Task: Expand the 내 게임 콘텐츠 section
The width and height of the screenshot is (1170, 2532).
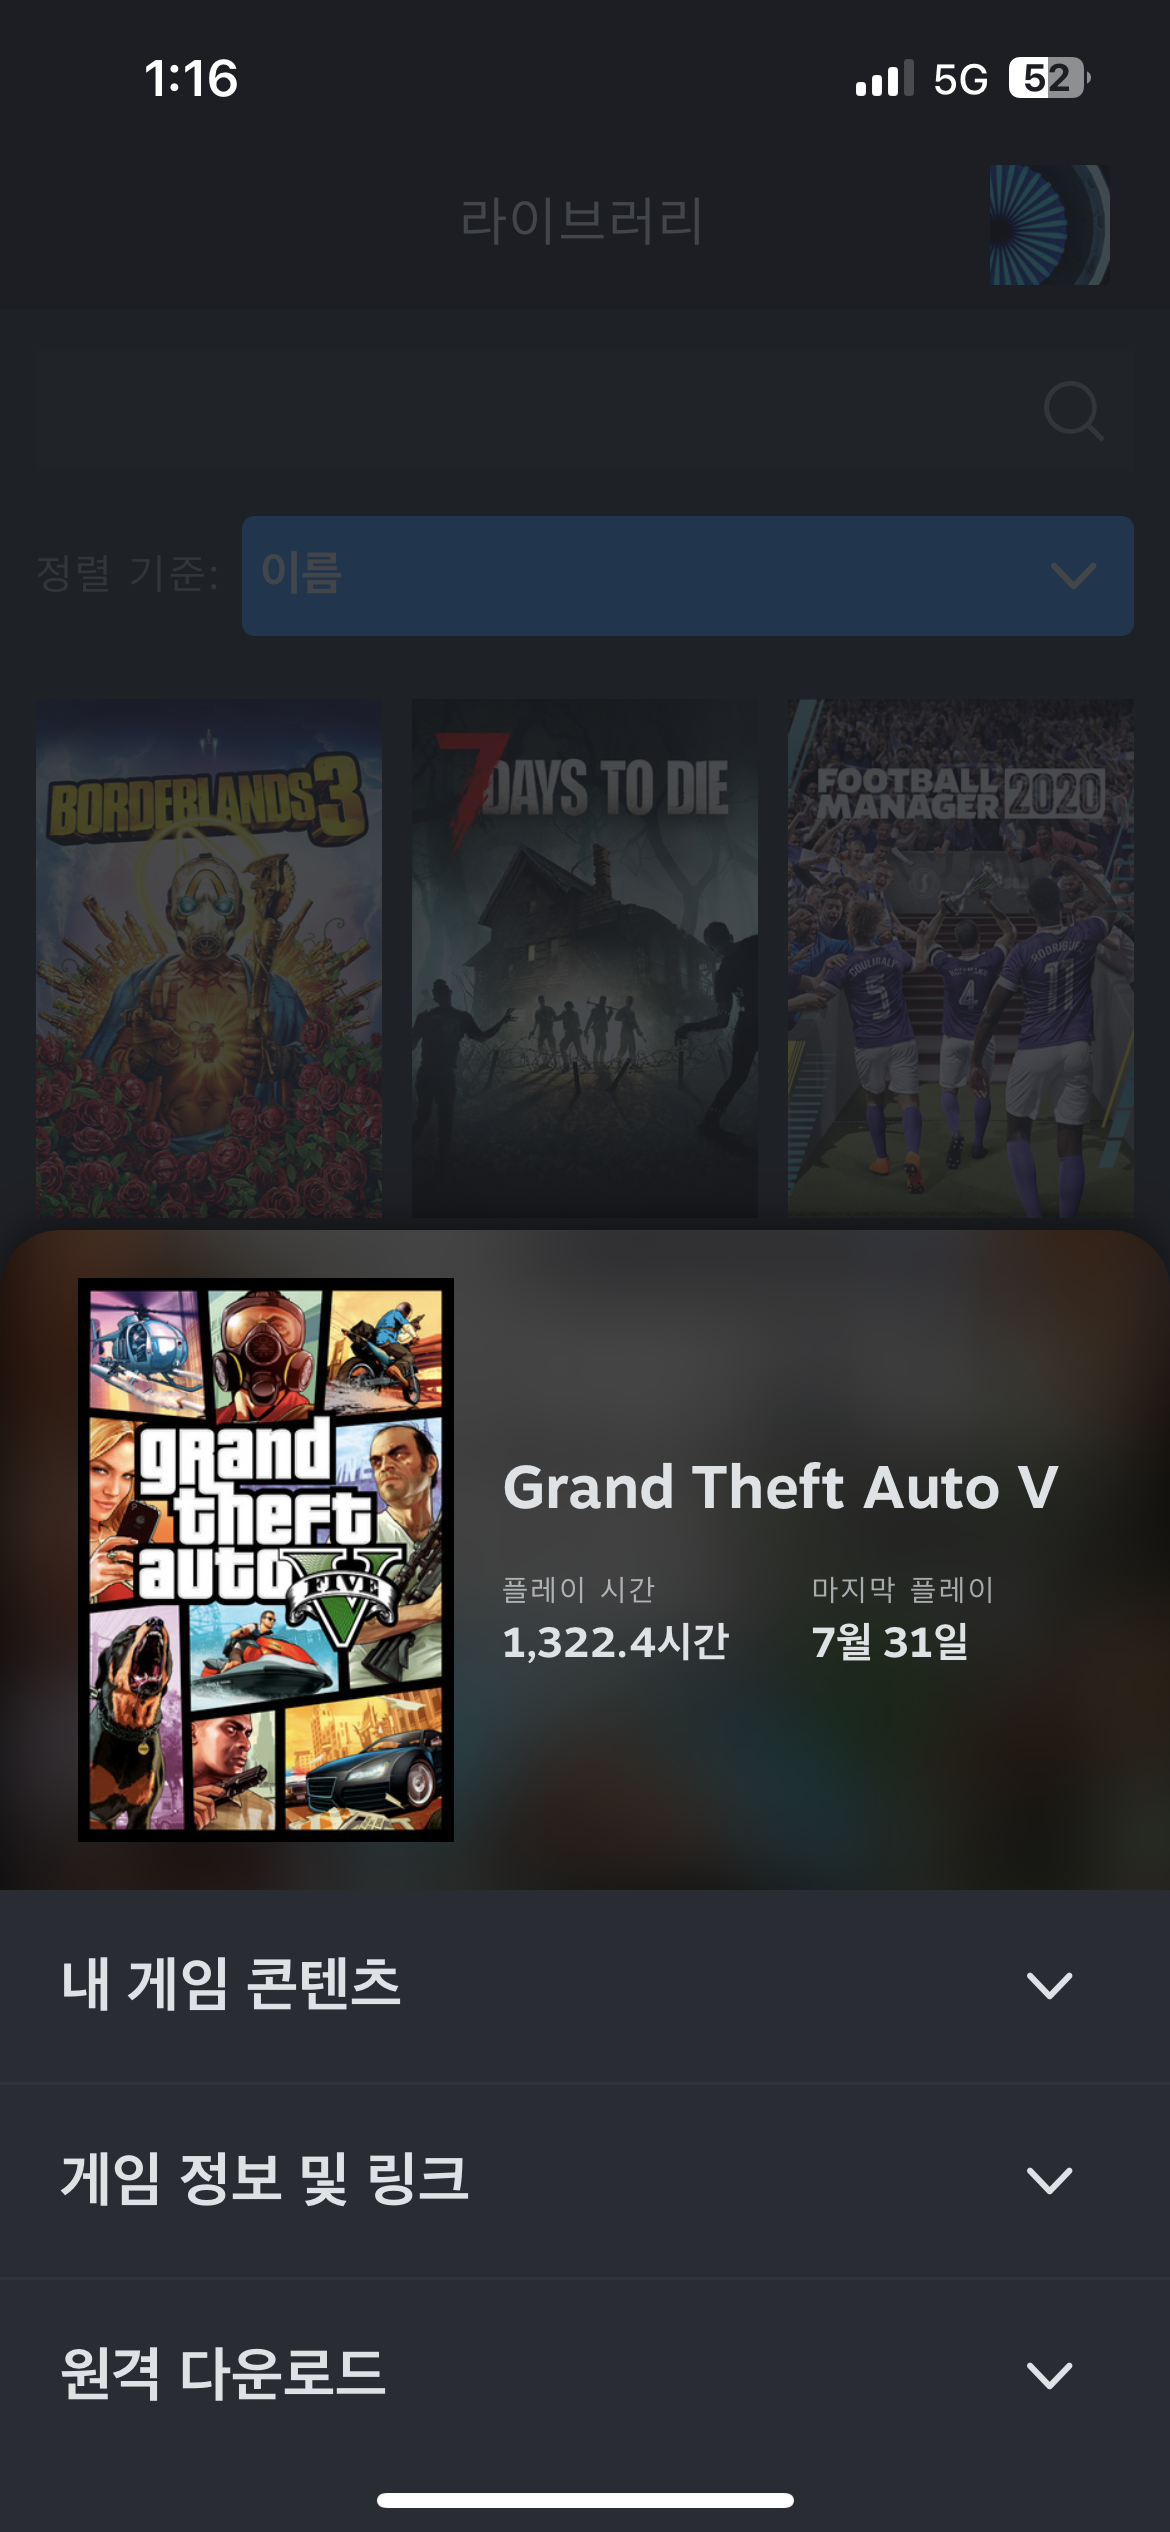Action: (x=585, y=1985)
